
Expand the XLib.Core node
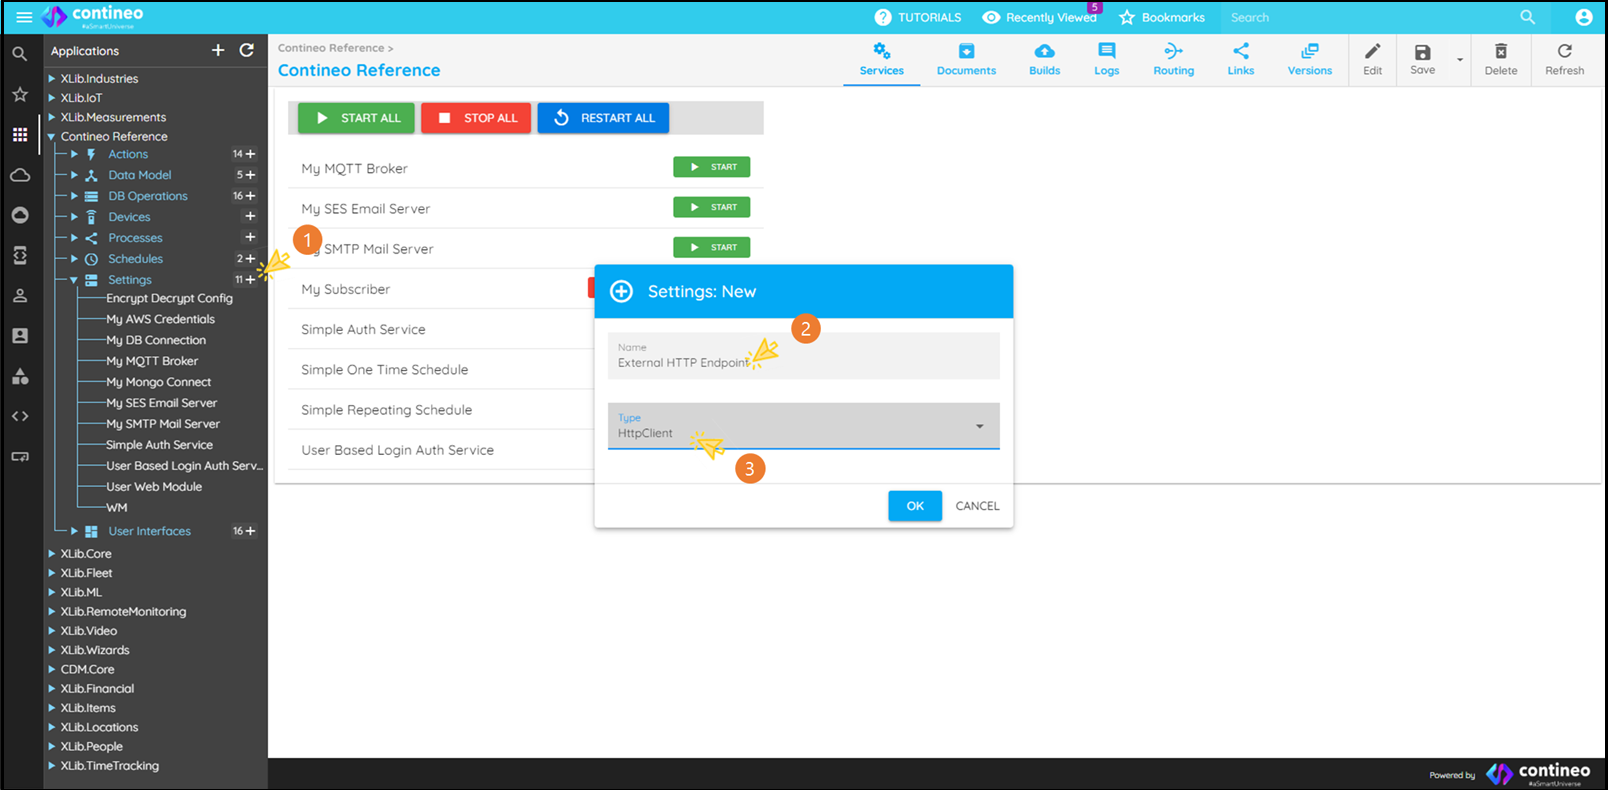52,553
